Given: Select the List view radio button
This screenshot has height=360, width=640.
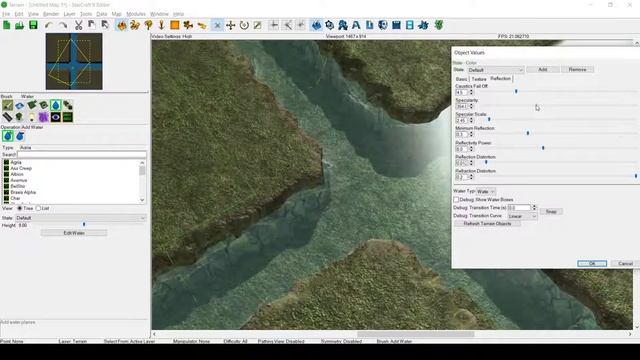Looking at the screenshot, I should [x=38, y=208].
